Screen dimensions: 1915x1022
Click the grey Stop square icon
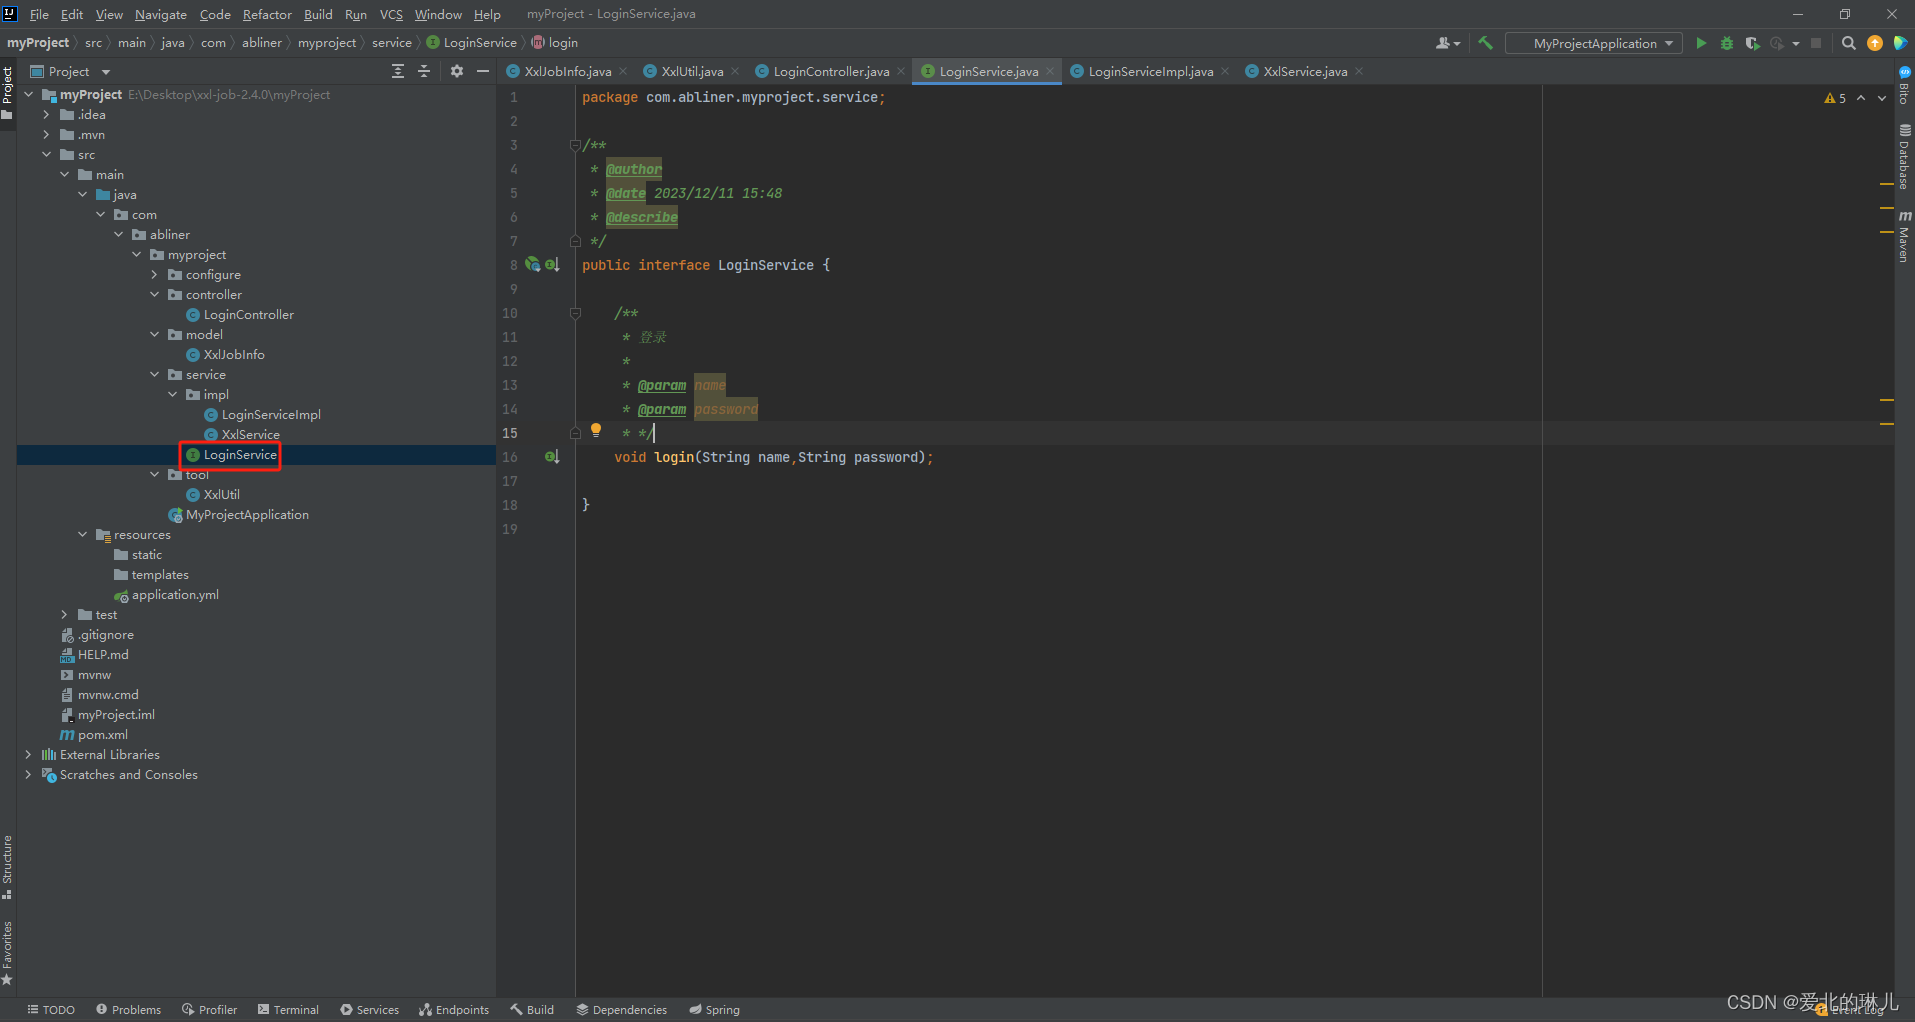click(x=1816, y=43)
